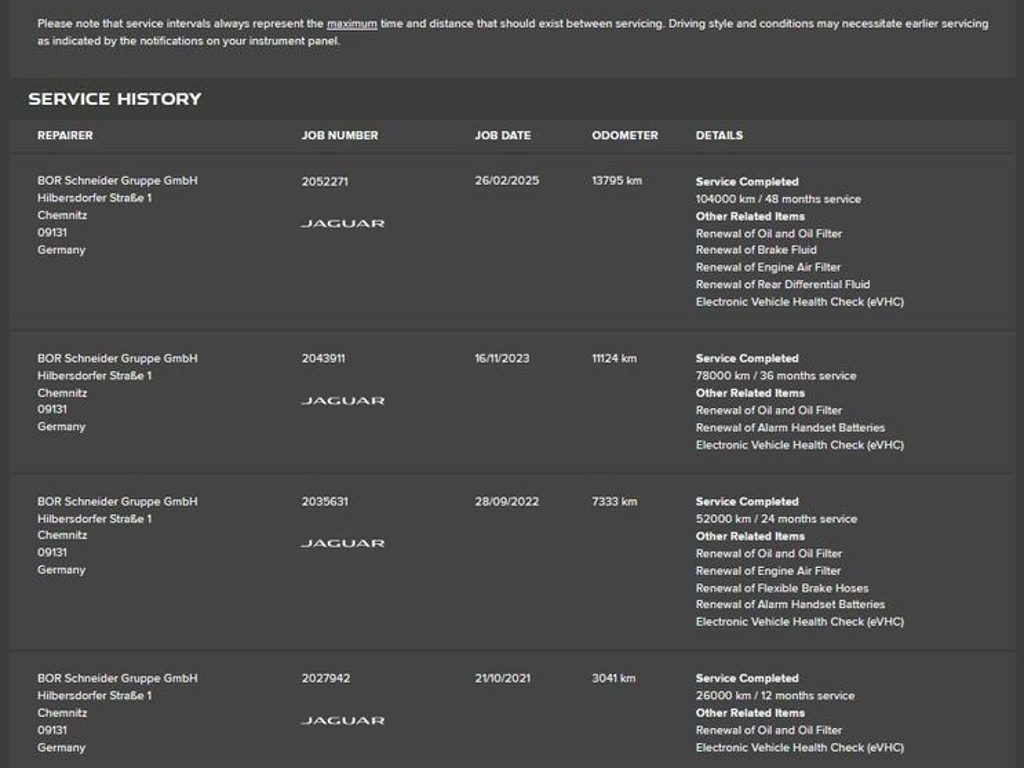This screenshot has height=768, width=1024.
Task: Click job date 21/10/2021
Action: pyautogui.click(x=503, y=678)
